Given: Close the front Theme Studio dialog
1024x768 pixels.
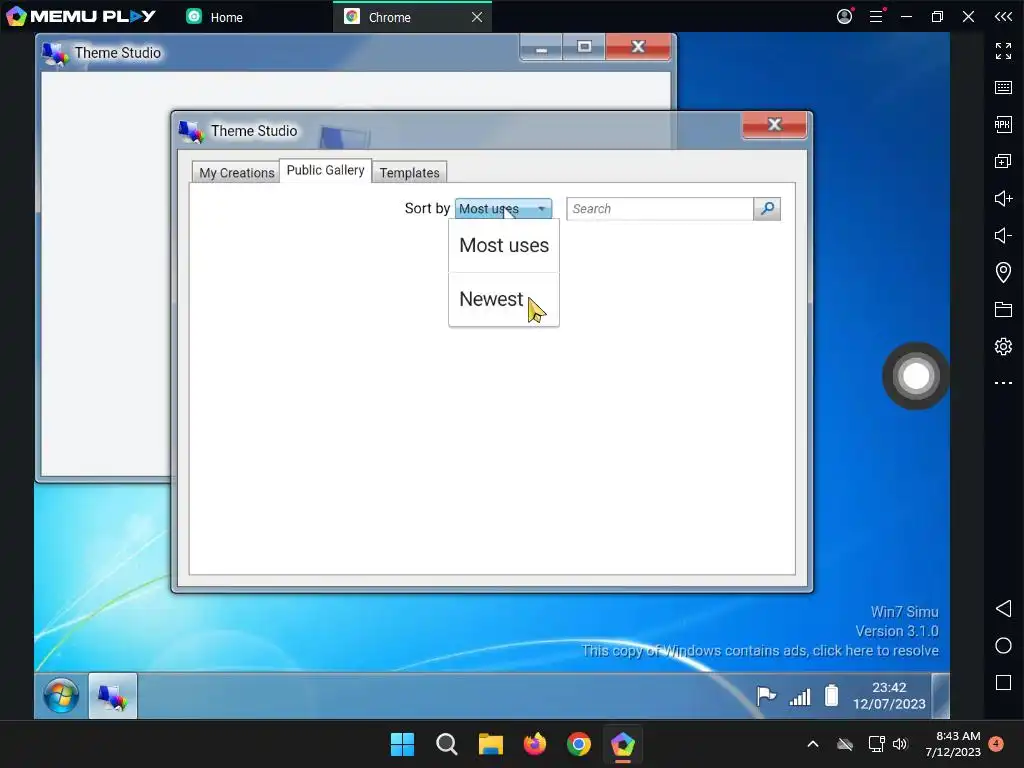Looking at the screenshot, I should click(x=774, y=125).
